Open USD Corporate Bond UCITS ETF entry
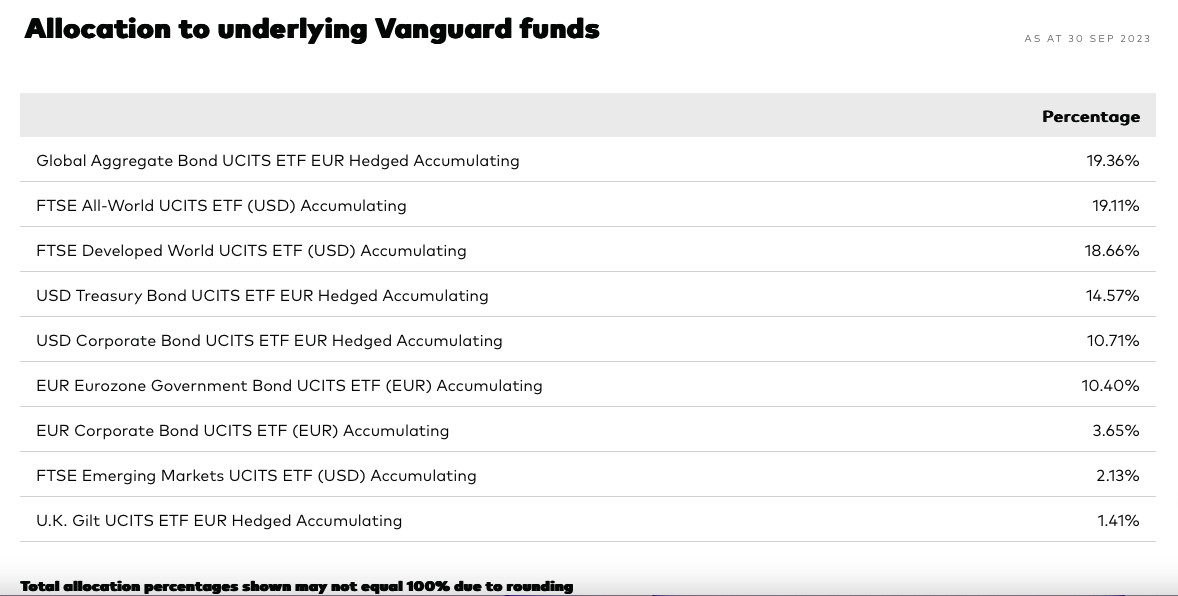Image resolution: width=1178 pixels, height=596 pixels. click(x=269, y=340)
